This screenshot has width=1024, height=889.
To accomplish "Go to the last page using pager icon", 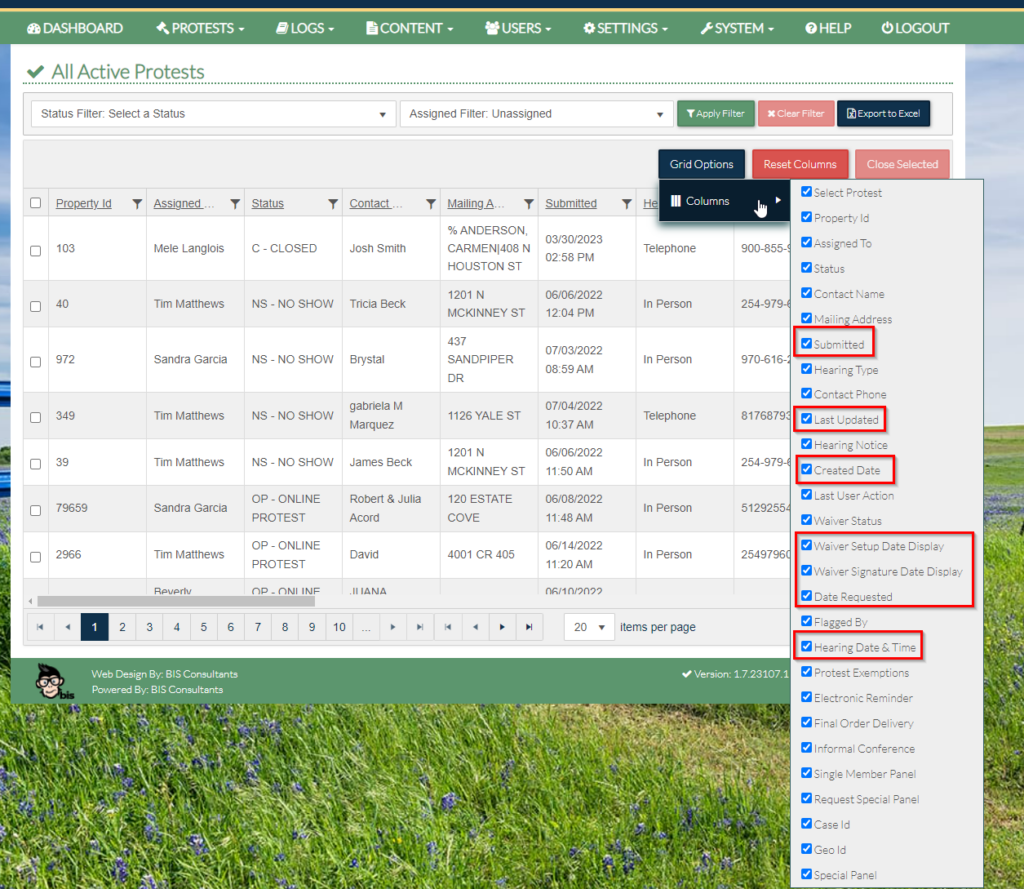I will pos(420,627).
